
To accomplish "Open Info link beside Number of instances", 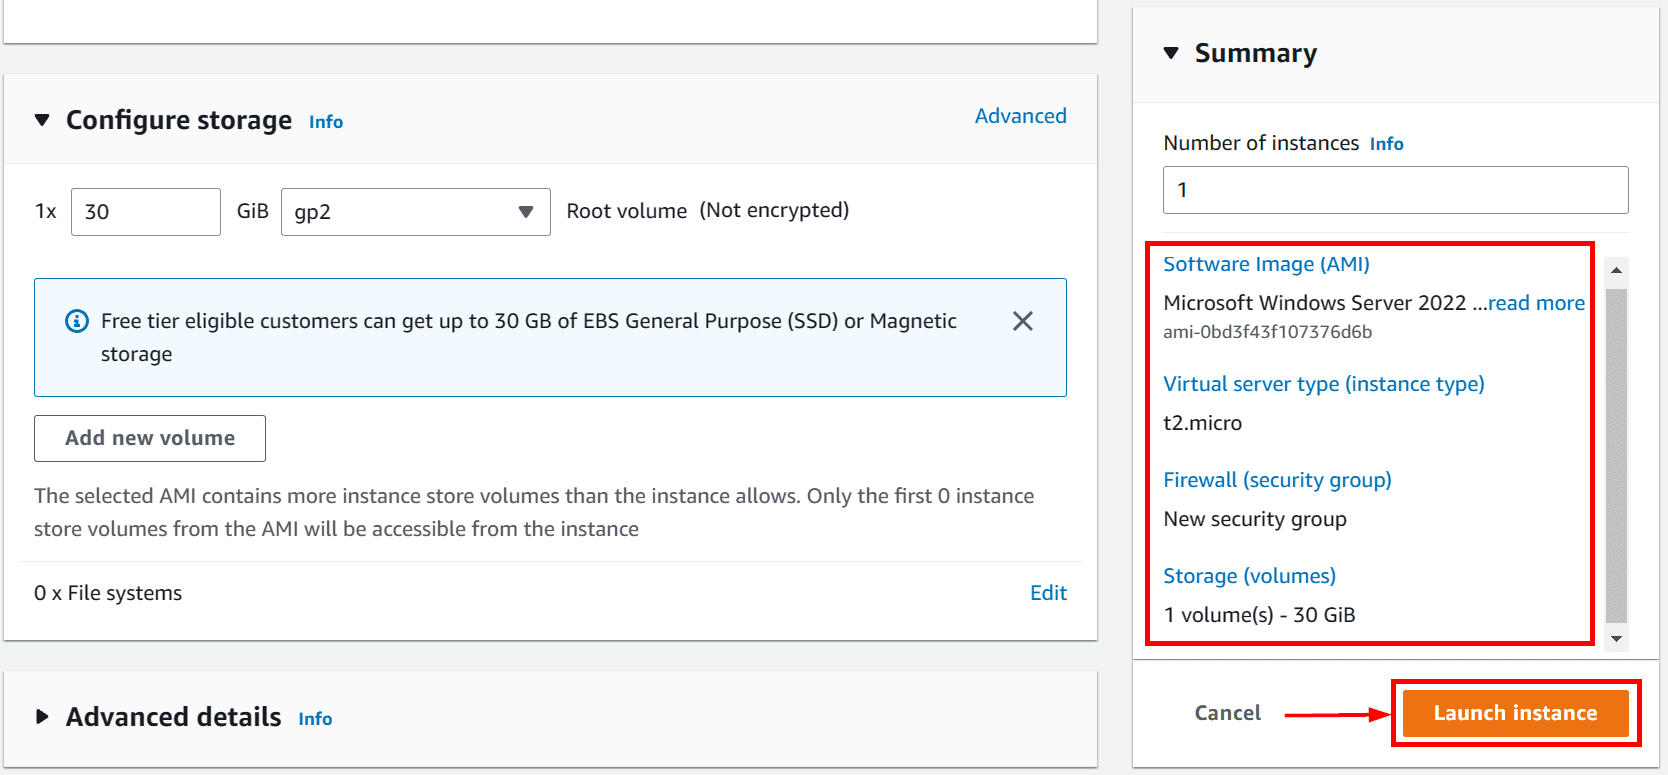I will tap(1386, 144).
